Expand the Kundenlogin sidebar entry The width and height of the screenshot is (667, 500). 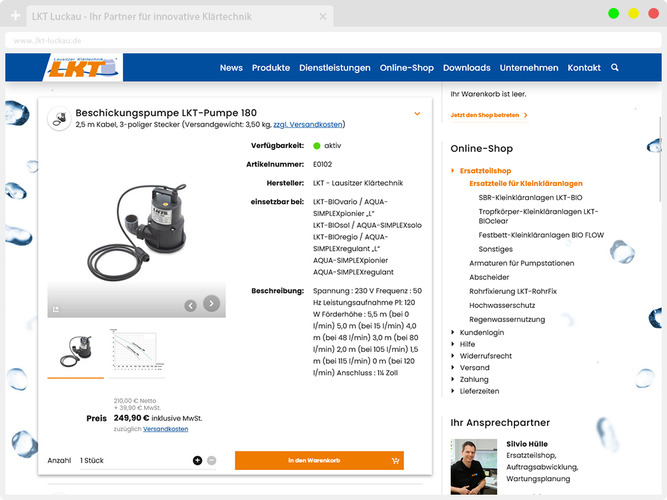(482, 332)
